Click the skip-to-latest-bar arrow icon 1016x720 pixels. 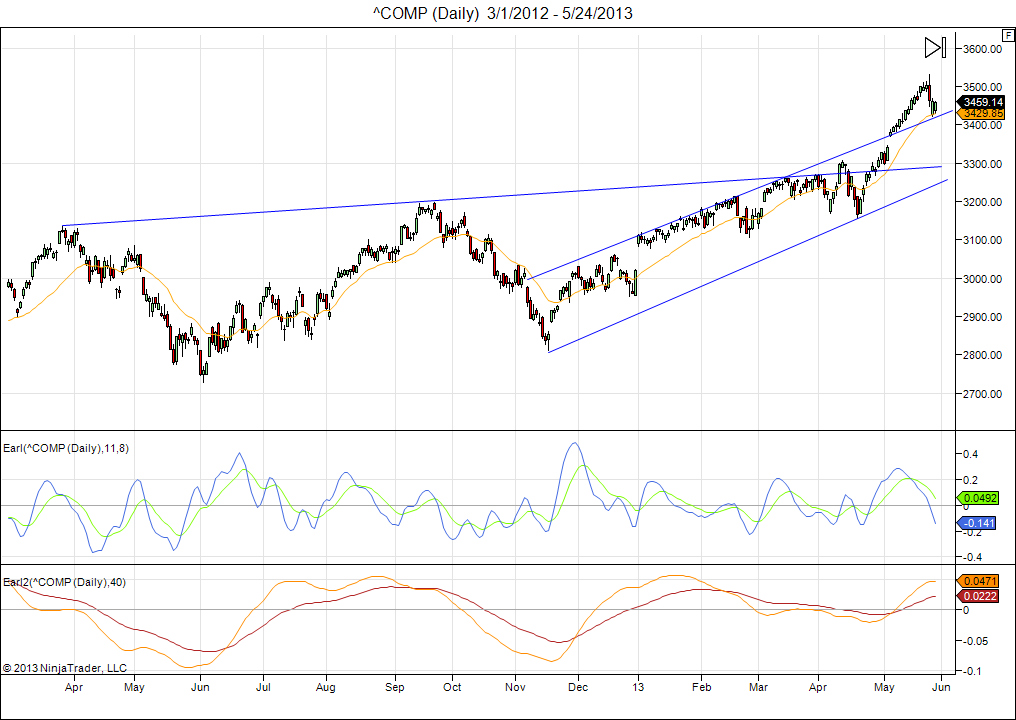click(x=934, y=47)
